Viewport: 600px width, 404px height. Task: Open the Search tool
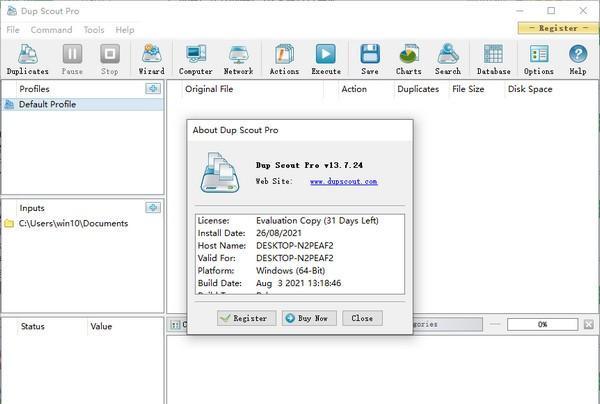[448, 59]
